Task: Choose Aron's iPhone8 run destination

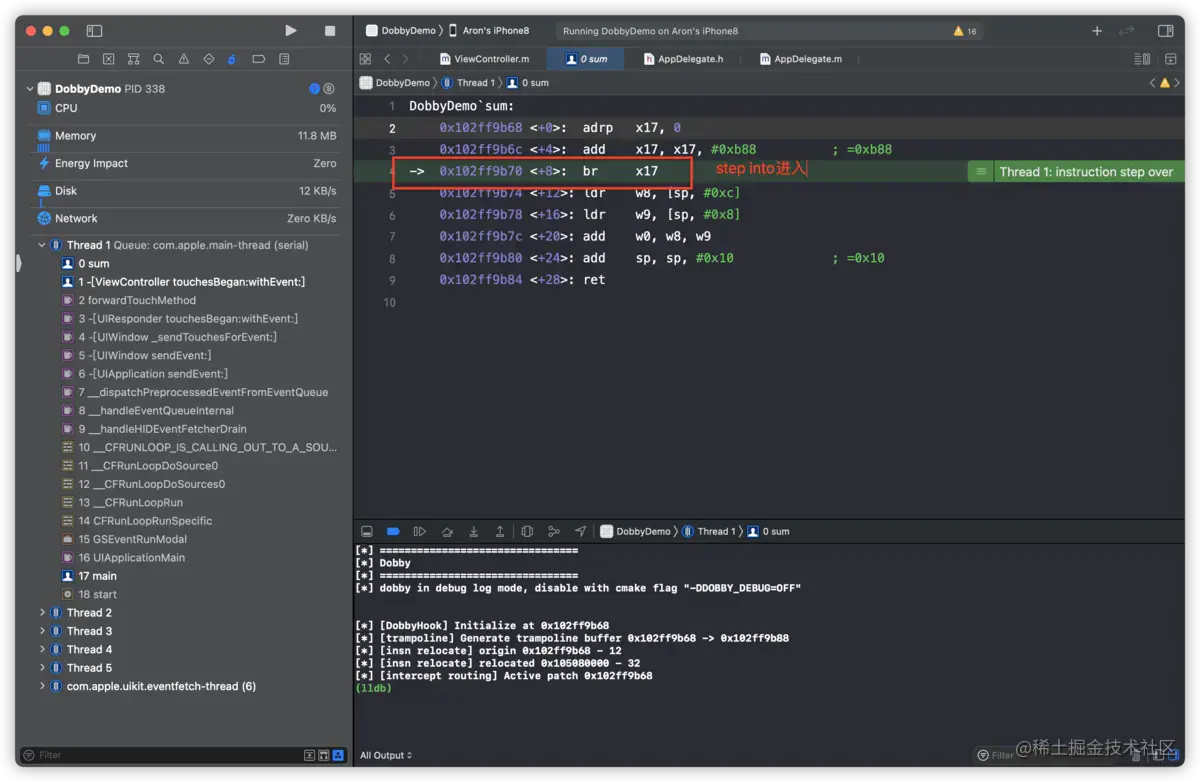Action: 489,31
